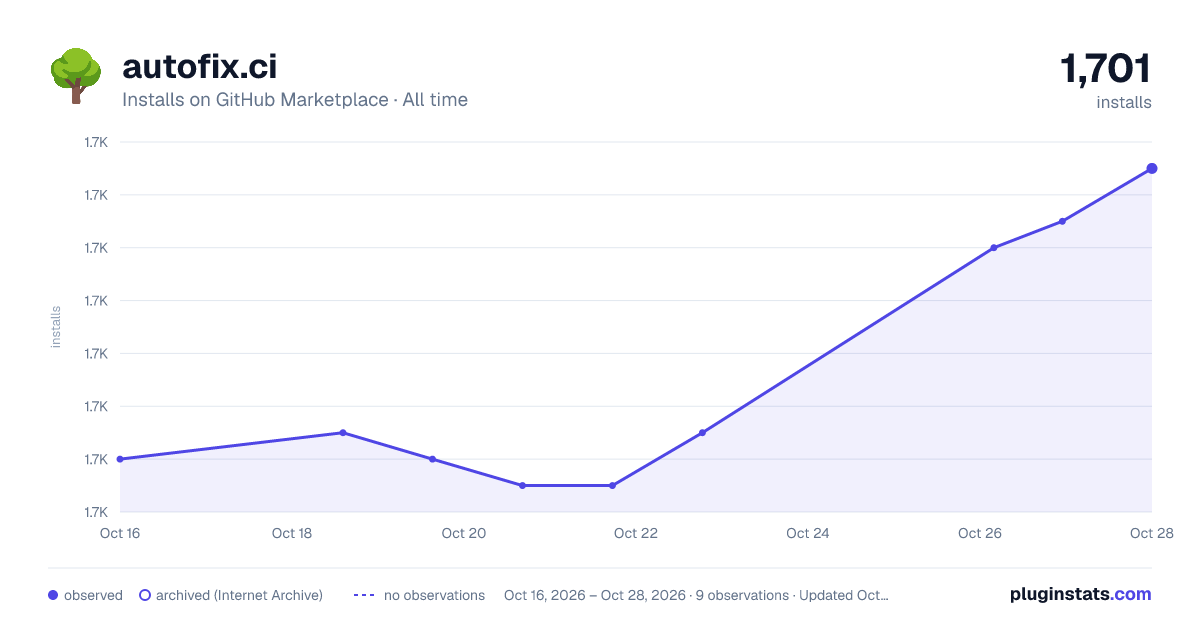Click the Oct 16 data point on chart
This screenshot has width=1200, height=630.
pyautogui.click(x=120, y=459)
